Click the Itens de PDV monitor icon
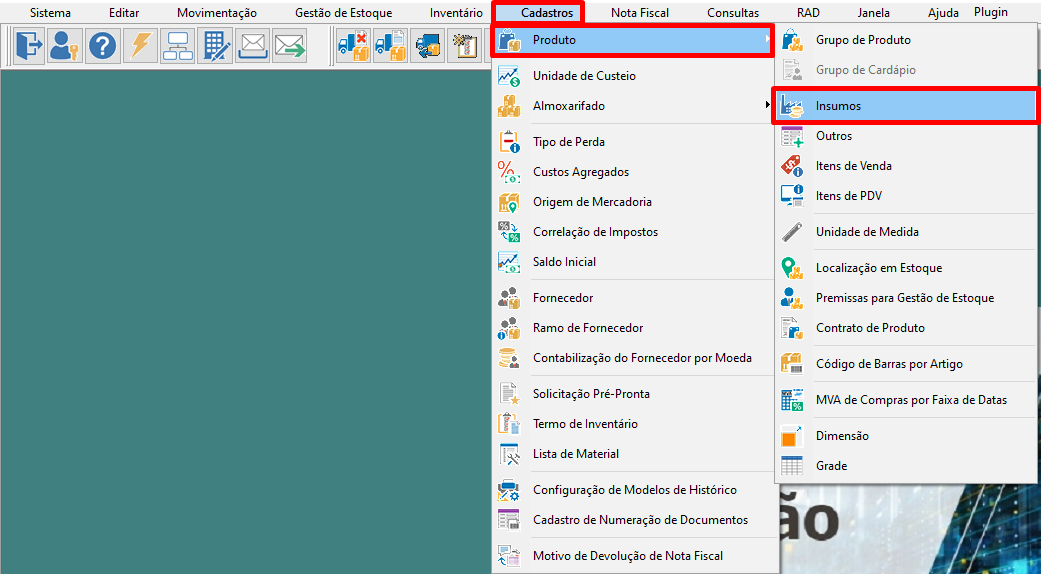Viewport: 1041px width, 574px height. tap(792, 195)
